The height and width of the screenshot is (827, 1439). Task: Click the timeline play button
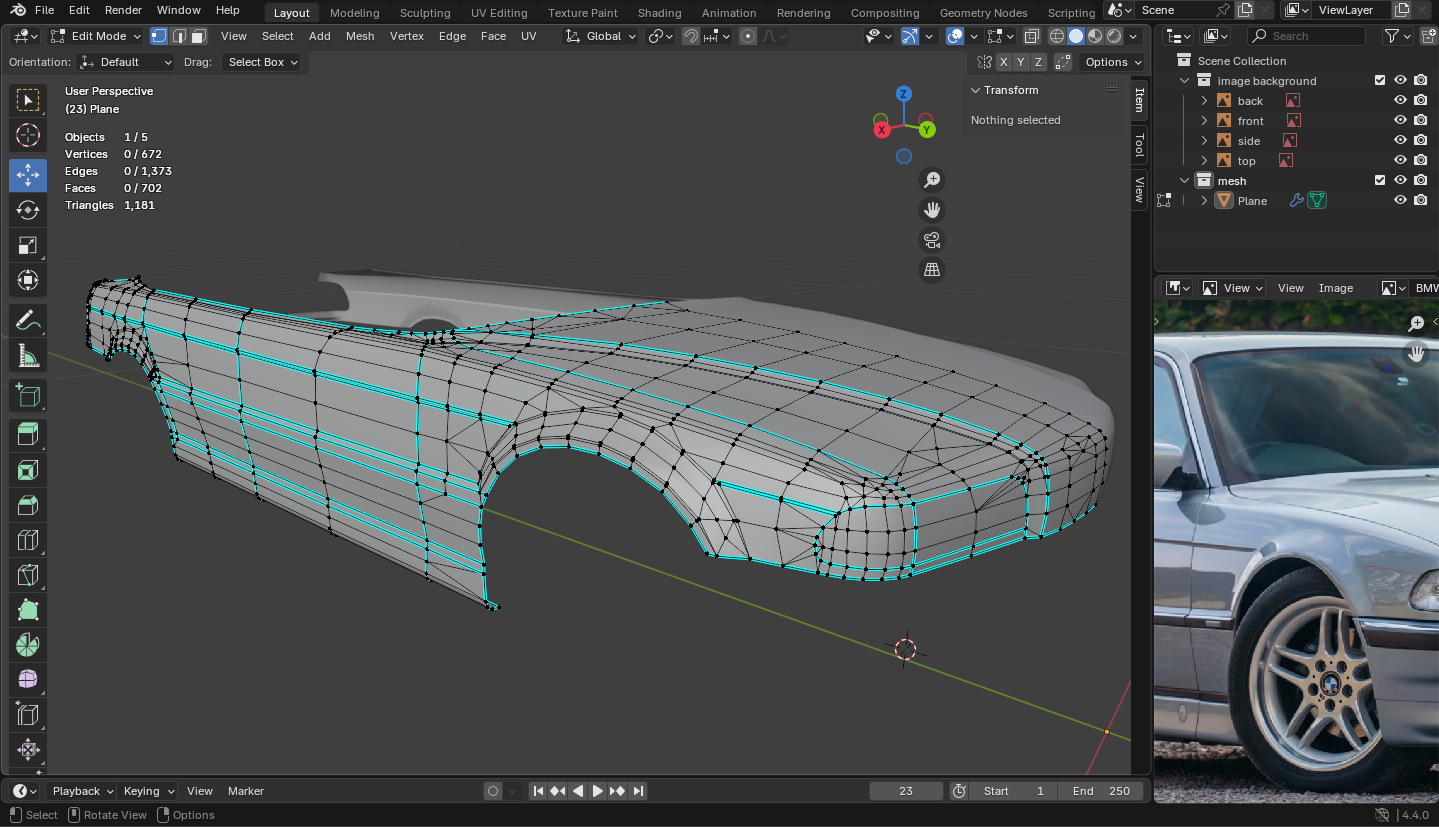click(597, 791)
